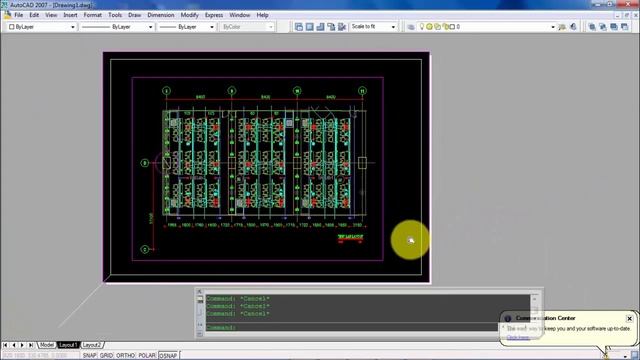Click the status bar tray settings arrow
Image resolution: width=640 pixels, height=360 pixels.
(x=625, y=356)
